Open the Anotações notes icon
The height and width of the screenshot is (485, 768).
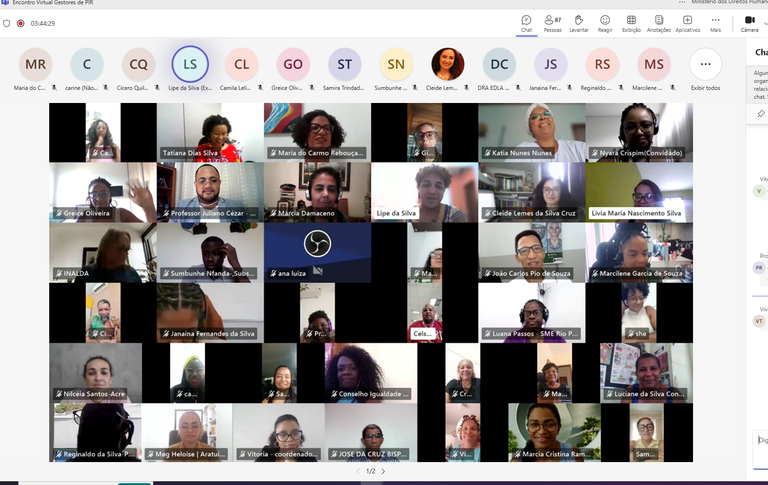pos(659,23)
